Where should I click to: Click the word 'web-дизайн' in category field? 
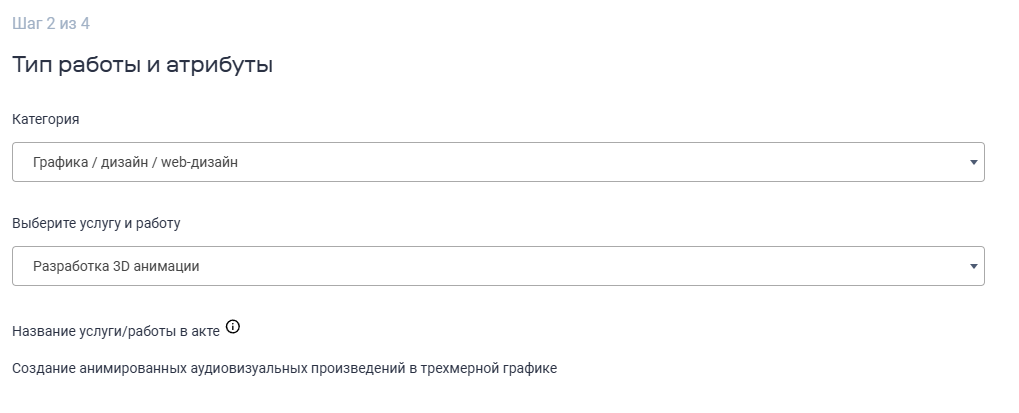[199, 162]
